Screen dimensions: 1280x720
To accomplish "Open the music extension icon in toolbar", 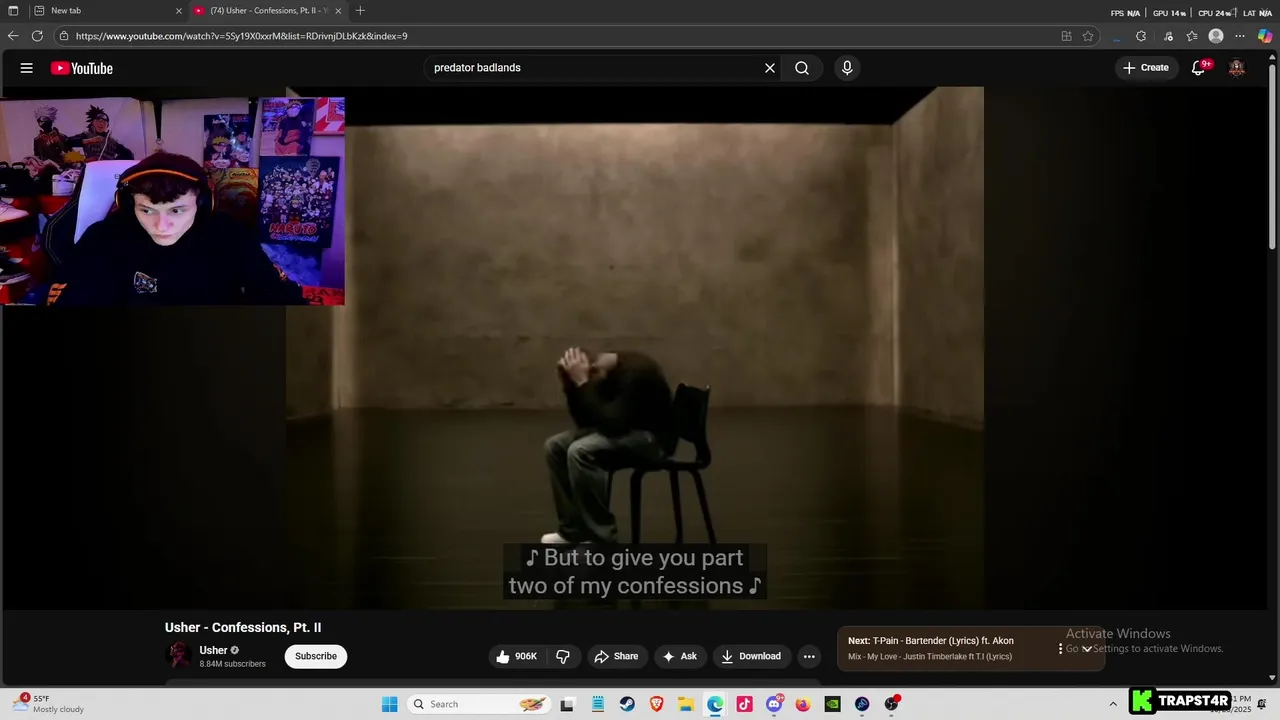I will (1168, 36).
